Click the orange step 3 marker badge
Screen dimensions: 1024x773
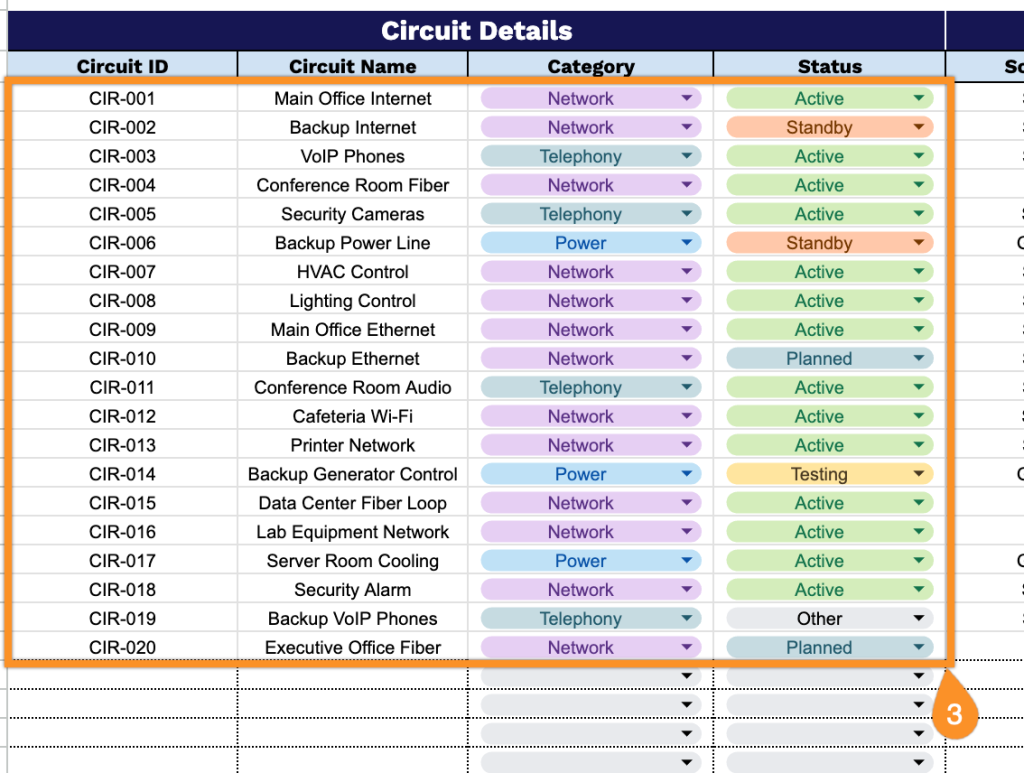tap(954, 714)
